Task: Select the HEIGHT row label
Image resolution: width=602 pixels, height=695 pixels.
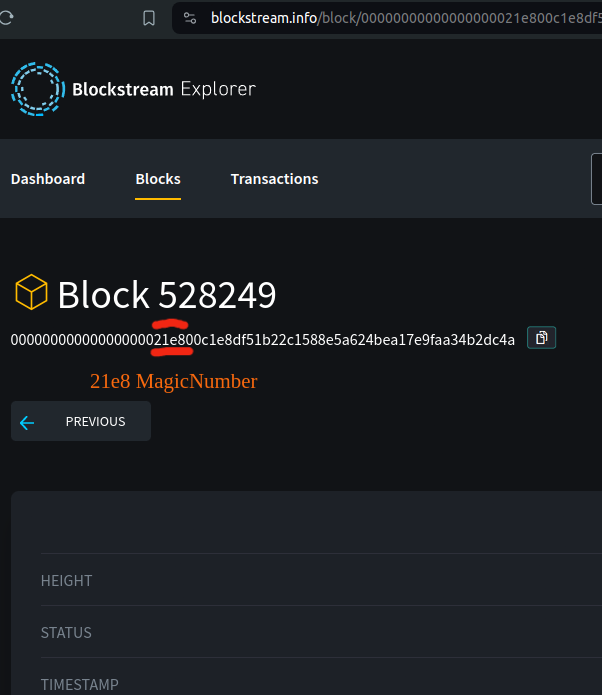Action: tap(66, 581)
